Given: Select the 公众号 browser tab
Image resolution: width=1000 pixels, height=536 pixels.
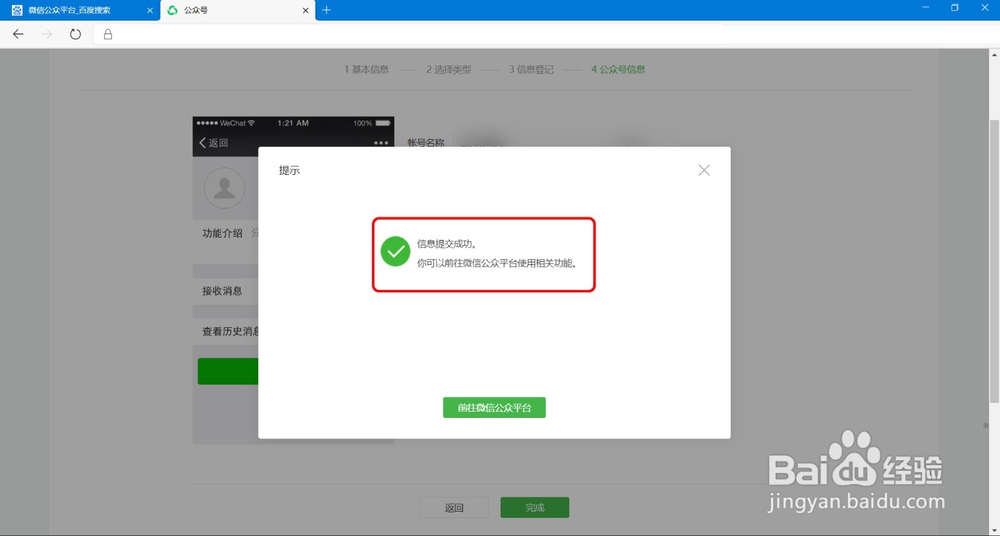Looking at the screenshot, I should (238, 10).
